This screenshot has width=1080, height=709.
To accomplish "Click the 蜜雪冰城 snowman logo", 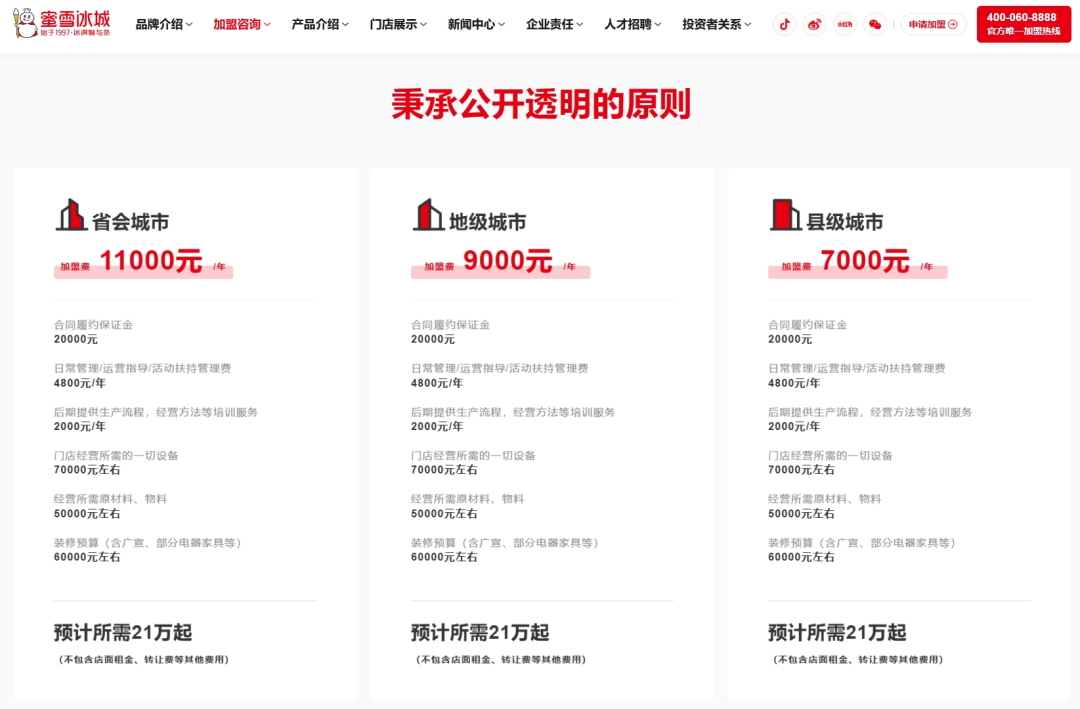I will point(61,23).
